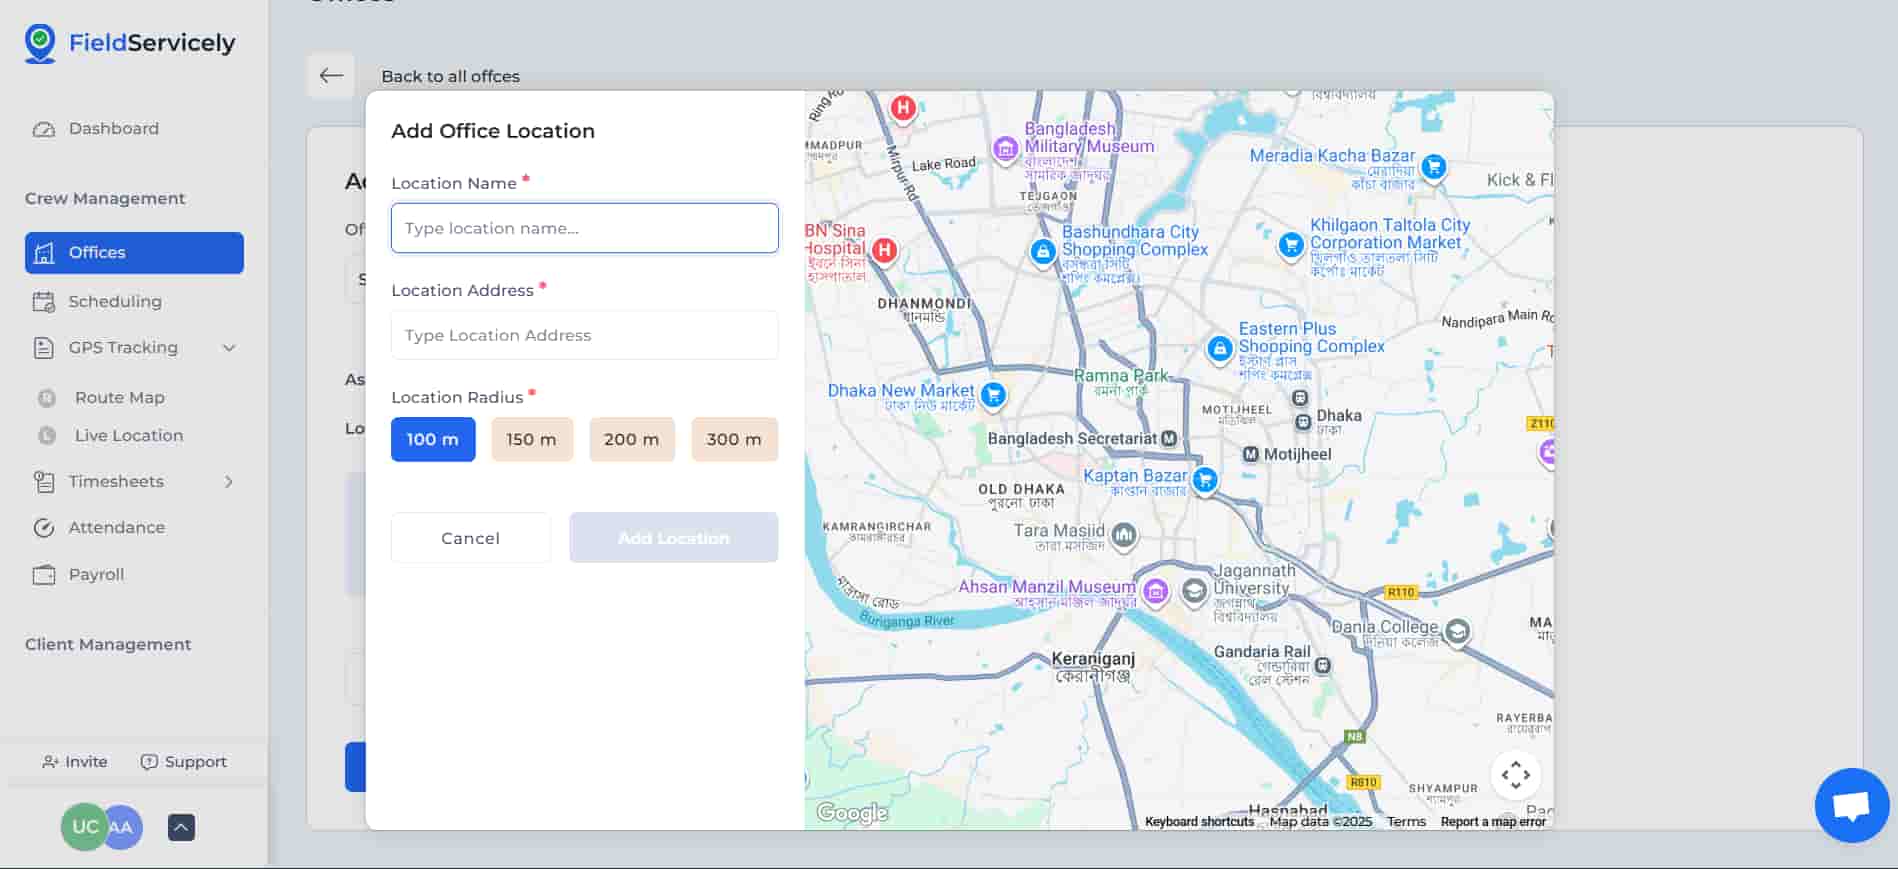Open Live Location submenu item
1898x869 pixels.
[x=129, y=435]
